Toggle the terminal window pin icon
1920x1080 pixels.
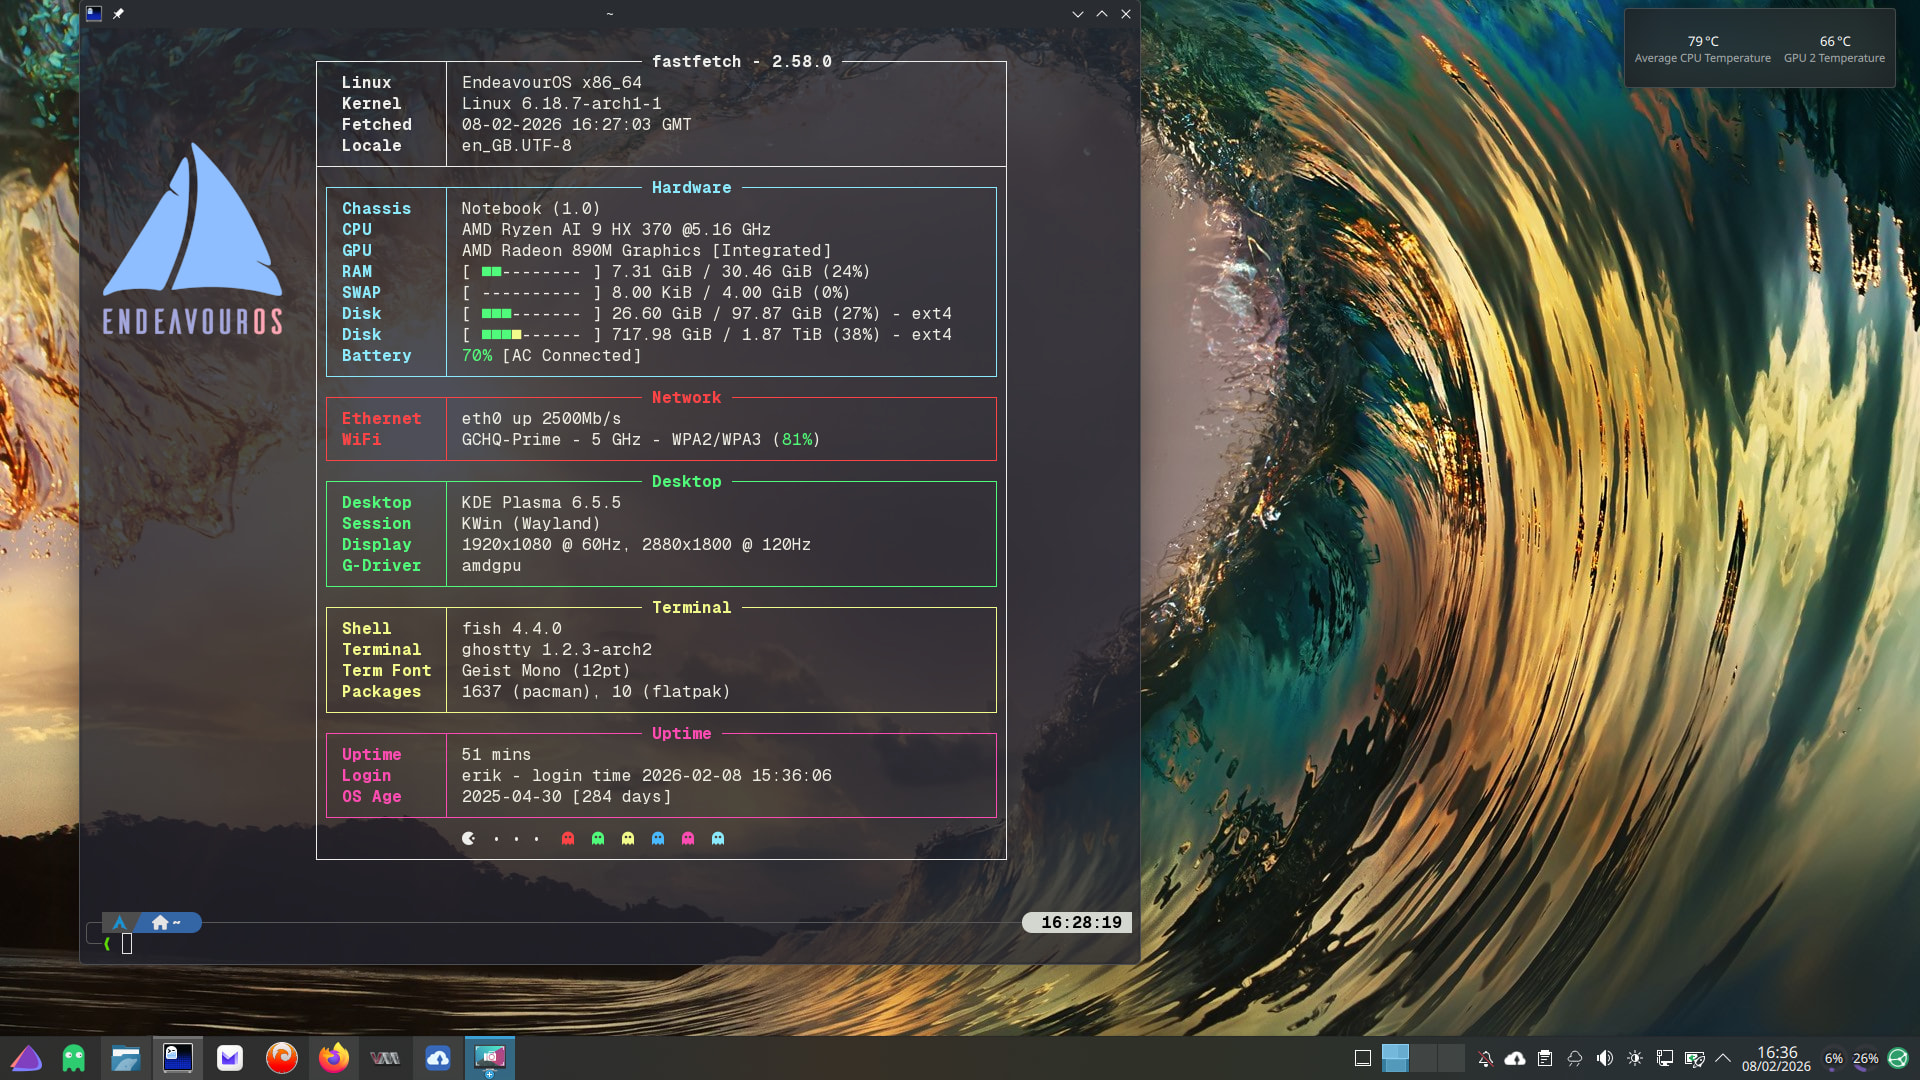[118, 14]
